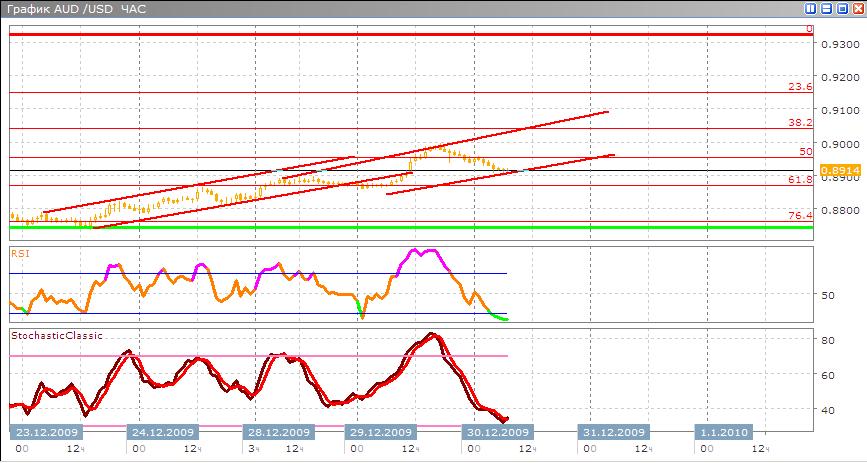Viewport: 867px width, 463px height.
Task: Click the green horizontal support line
Action: pos(400,227)
